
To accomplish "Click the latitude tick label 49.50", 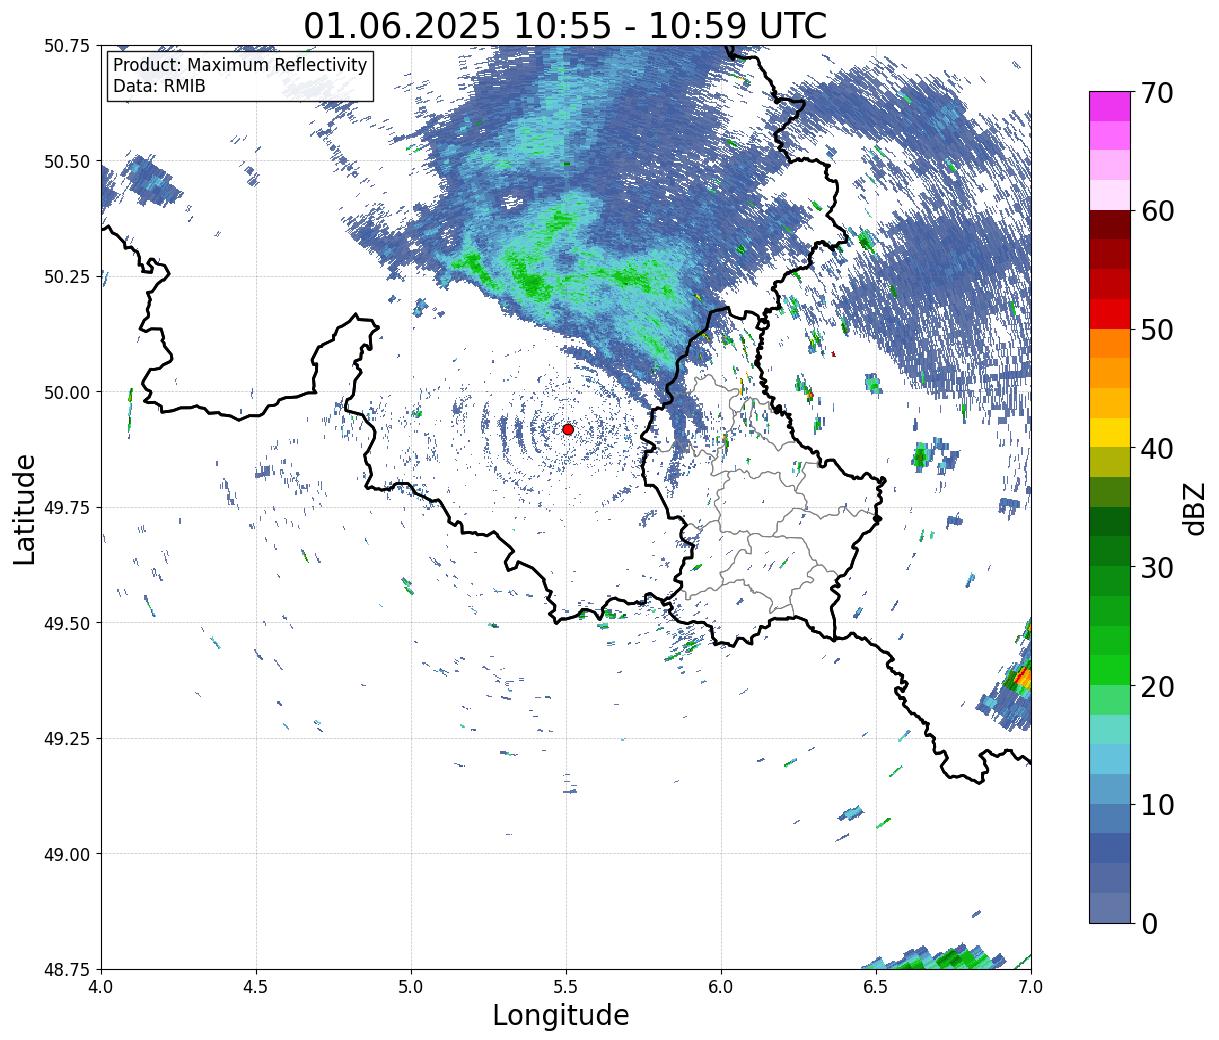I will pos(67,623).
